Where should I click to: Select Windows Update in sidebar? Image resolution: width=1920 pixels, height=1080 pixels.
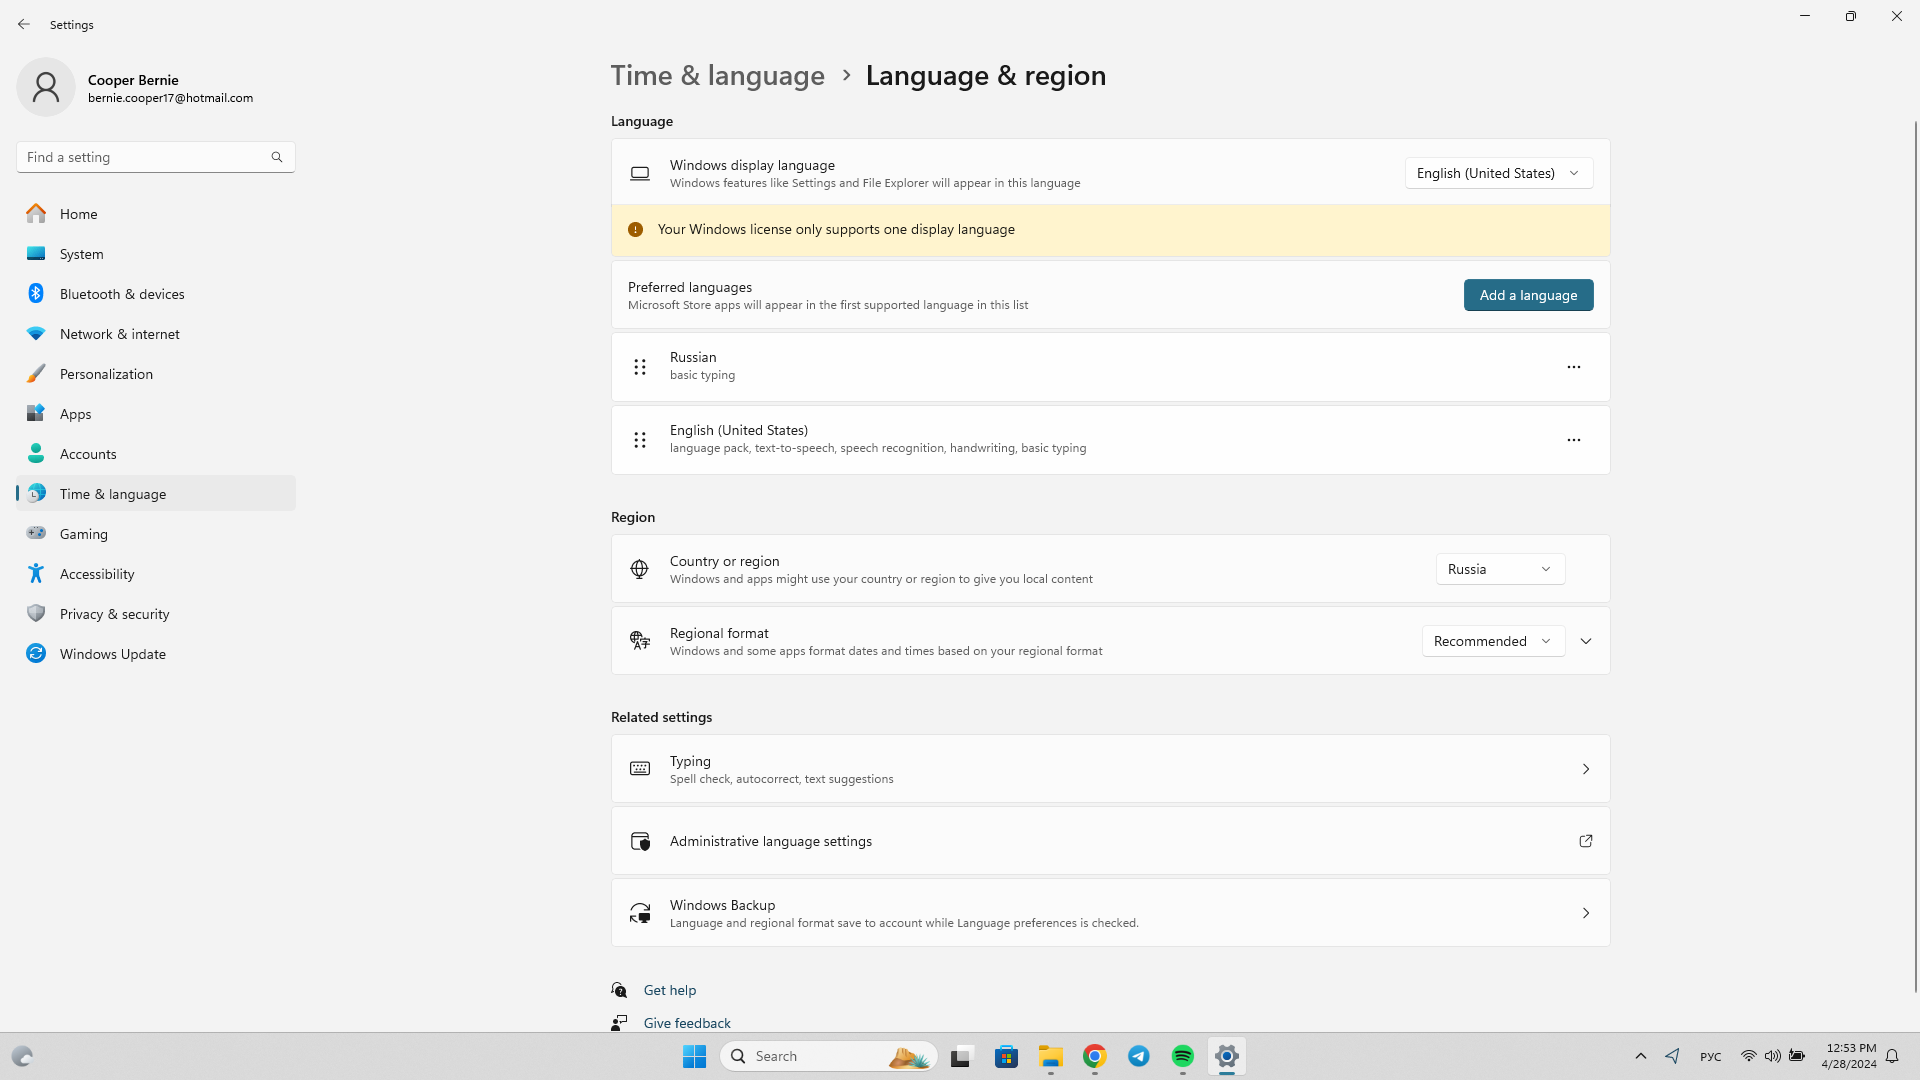coord(112,654)
